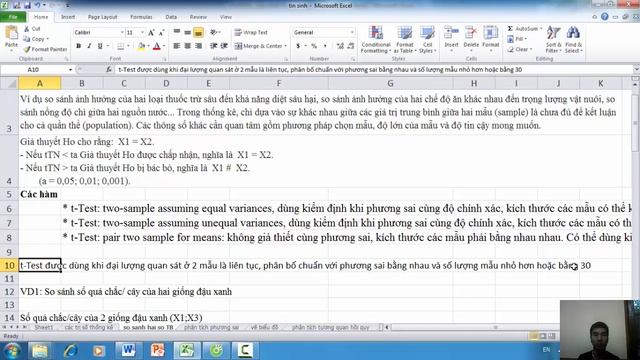Open the Conditional Formatting menu

(376, 39)
